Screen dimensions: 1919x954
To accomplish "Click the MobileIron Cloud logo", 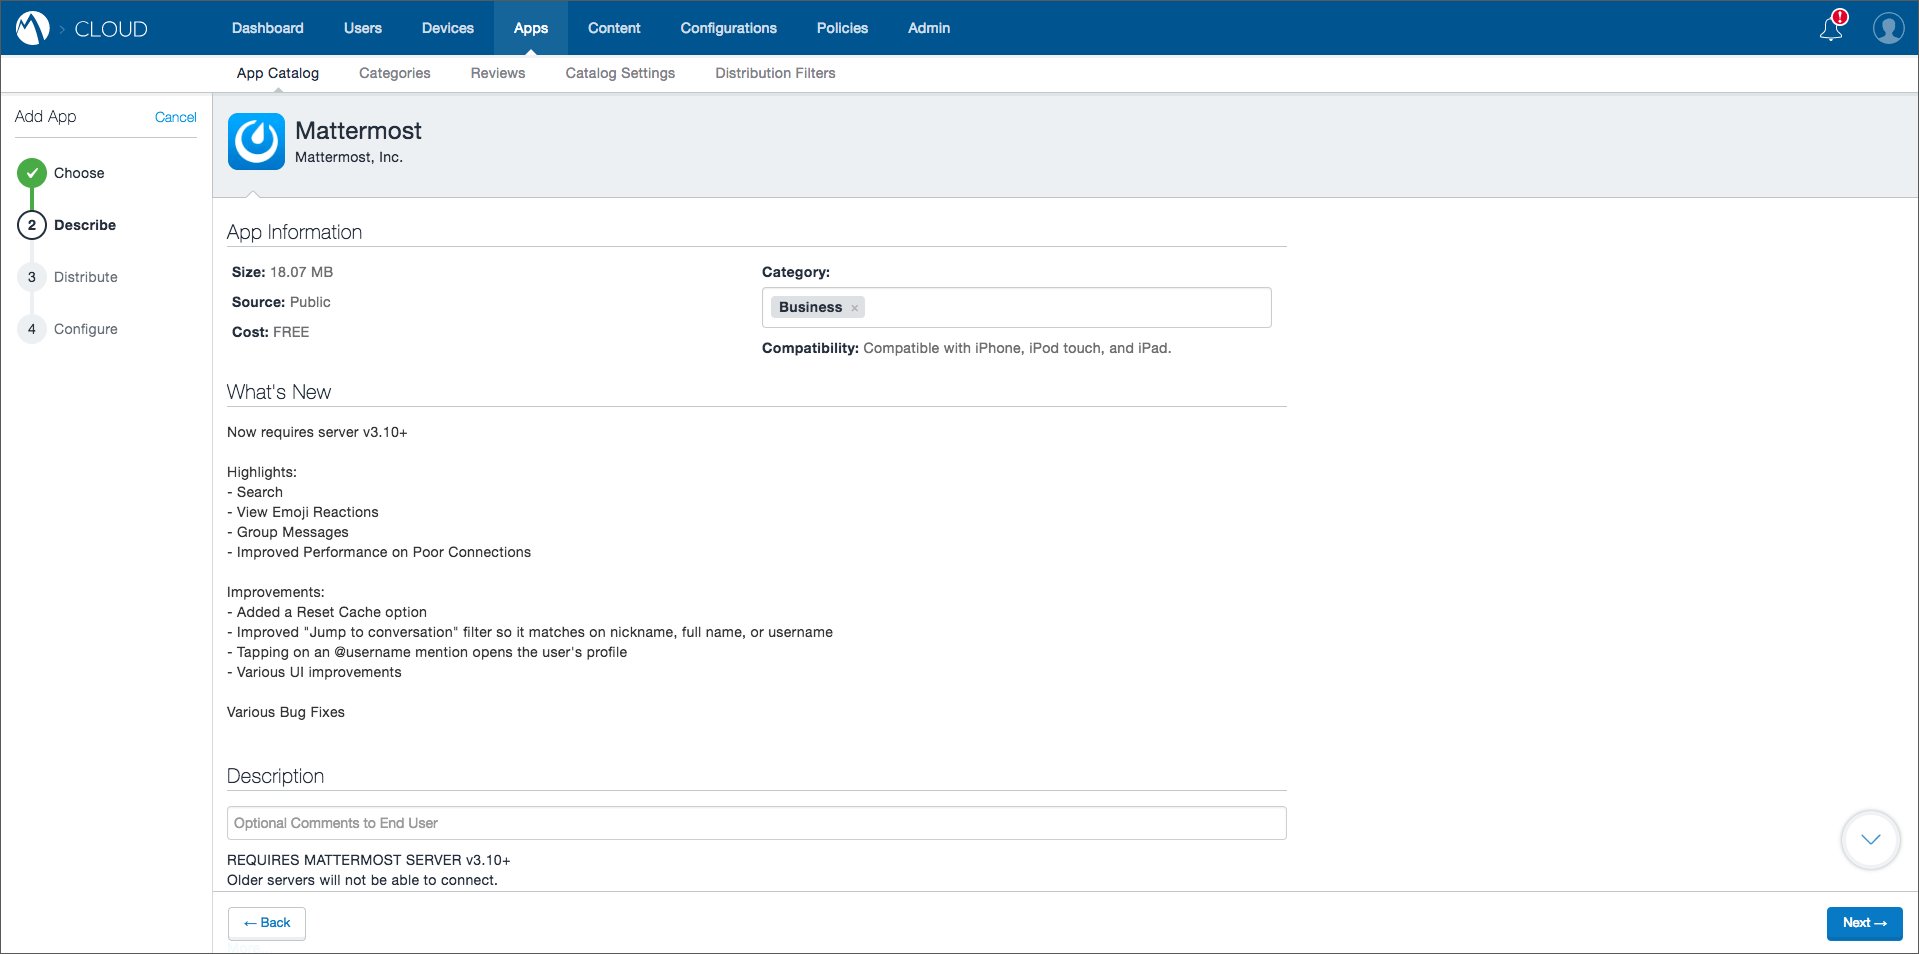I will (x=33, y=28).
